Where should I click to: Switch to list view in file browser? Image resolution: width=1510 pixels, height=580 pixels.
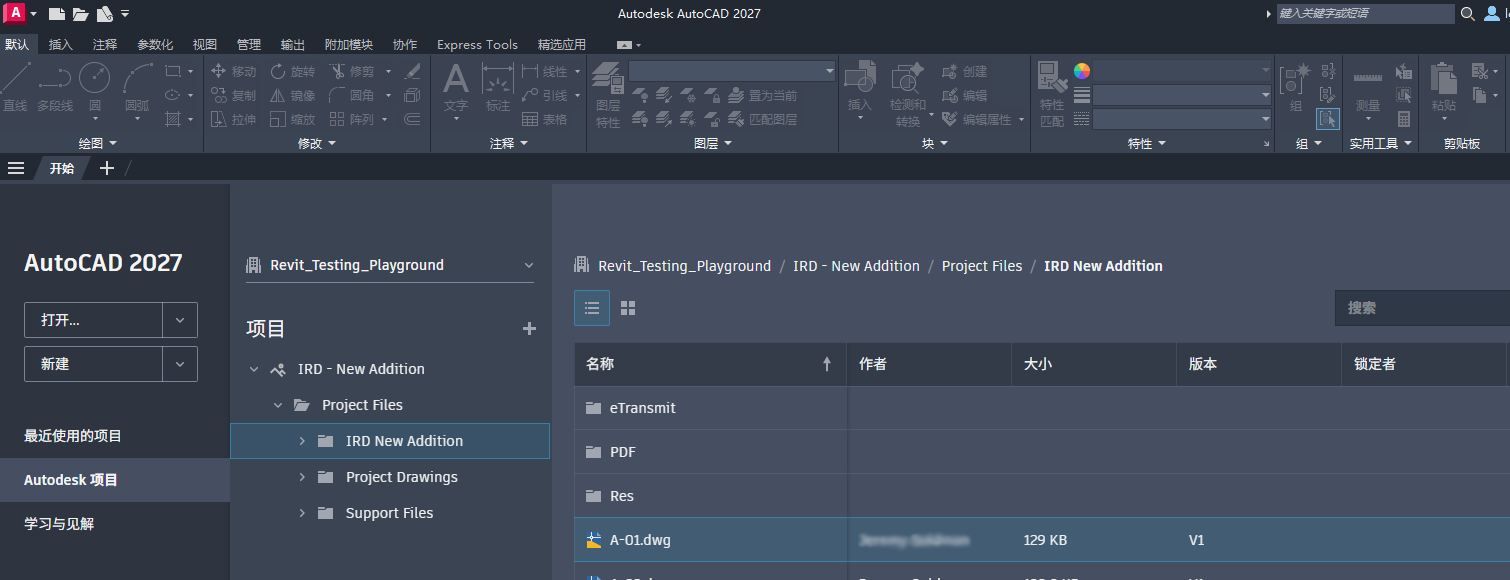point(592,308)
